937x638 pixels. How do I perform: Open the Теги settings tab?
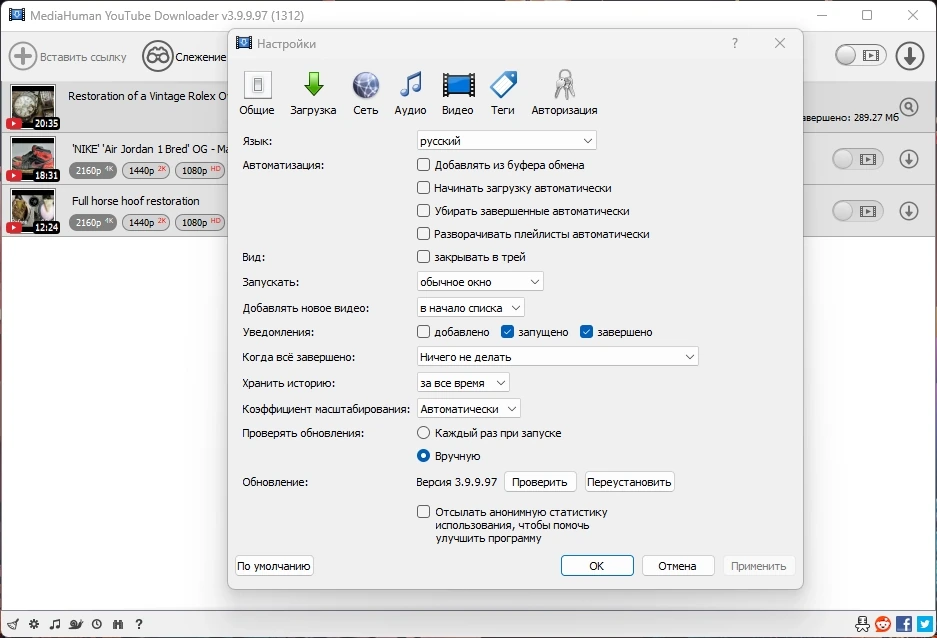pos(503,93)
